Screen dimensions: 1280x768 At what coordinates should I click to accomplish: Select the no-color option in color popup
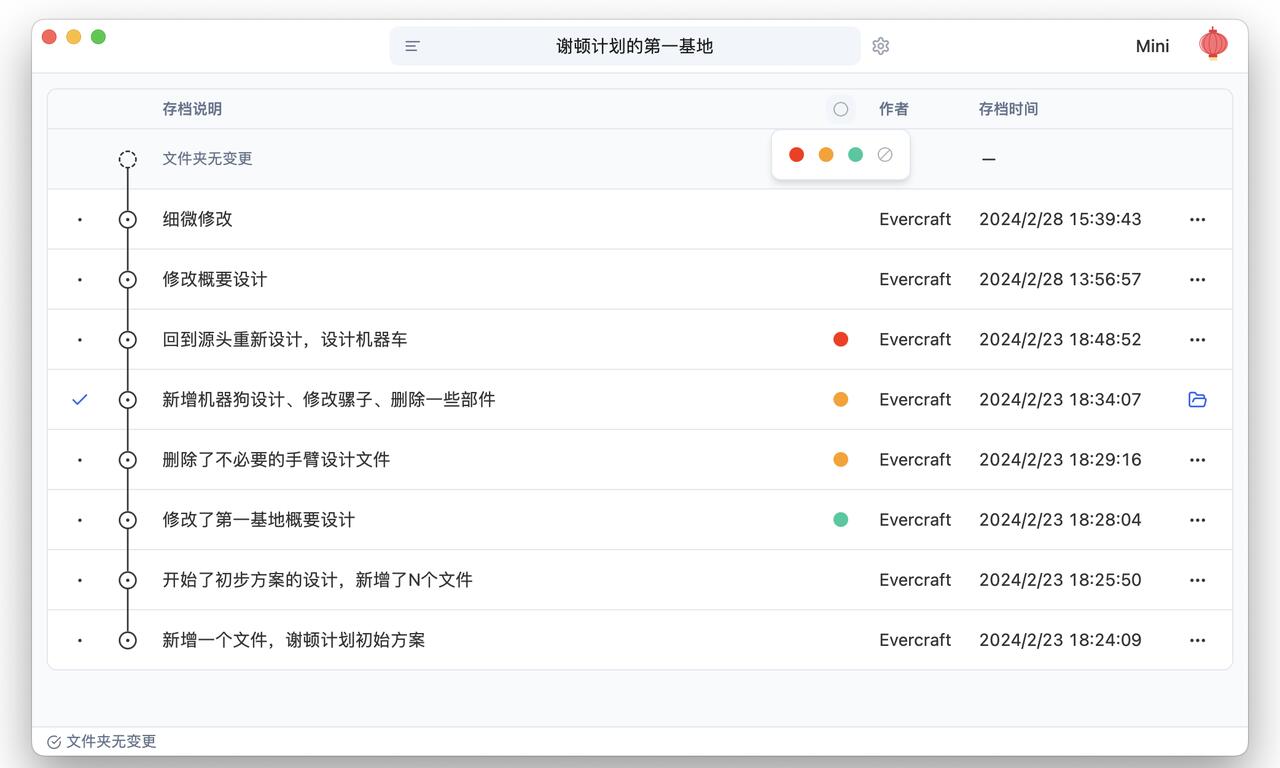[885, 155]
